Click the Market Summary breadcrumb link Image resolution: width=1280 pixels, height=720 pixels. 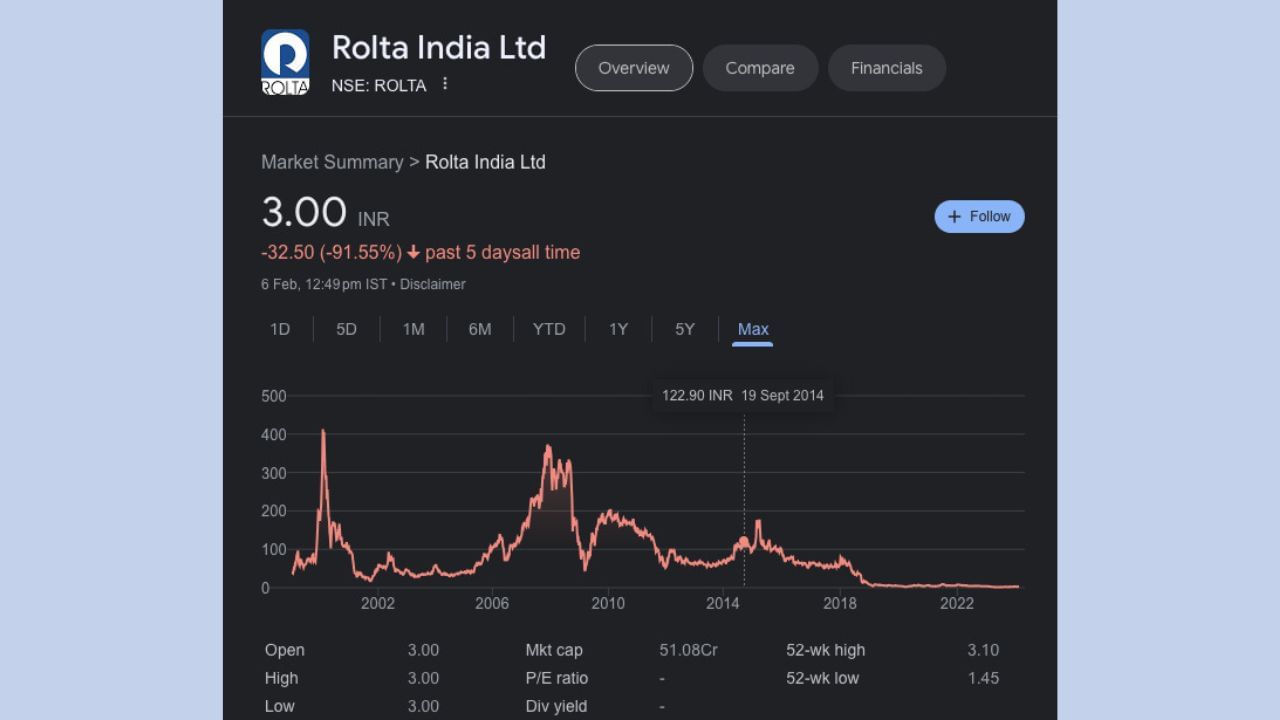click(x=332, y=162)
